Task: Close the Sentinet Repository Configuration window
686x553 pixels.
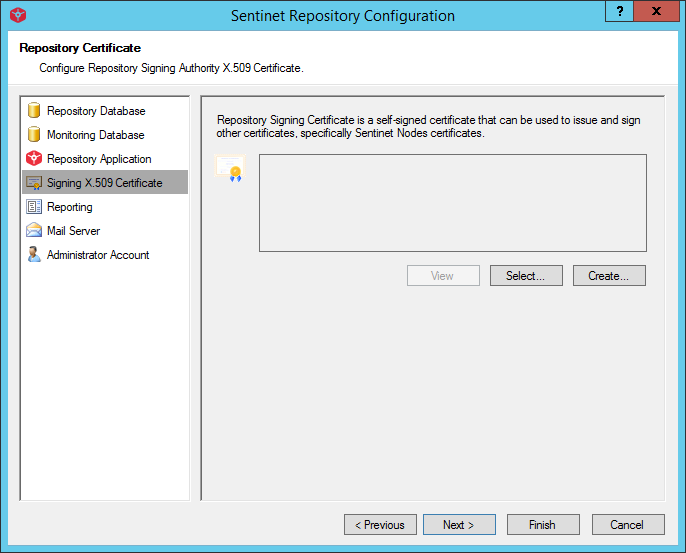Action: [x=656, y=11]
